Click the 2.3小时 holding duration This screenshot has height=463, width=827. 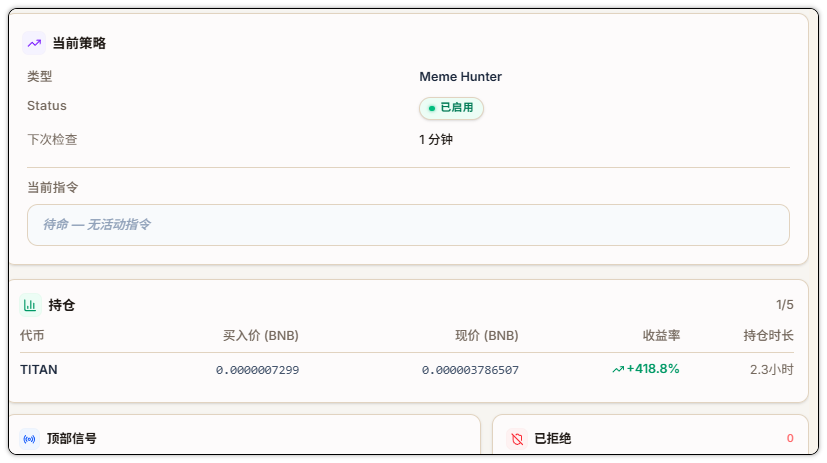(x=772, y=370)
